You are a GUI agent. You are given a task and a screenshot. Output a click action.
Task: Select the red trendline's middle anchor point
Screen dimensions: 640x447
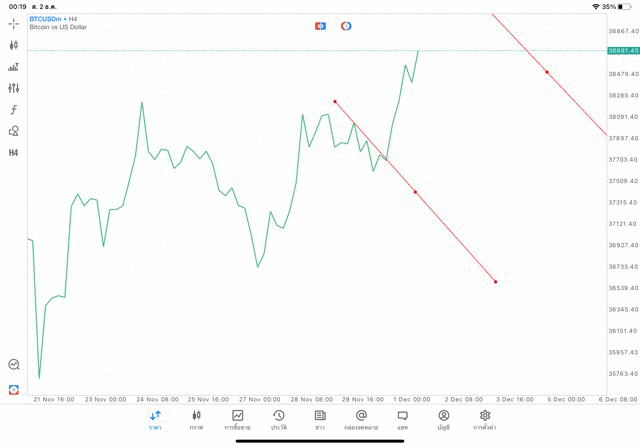(415, 192)
